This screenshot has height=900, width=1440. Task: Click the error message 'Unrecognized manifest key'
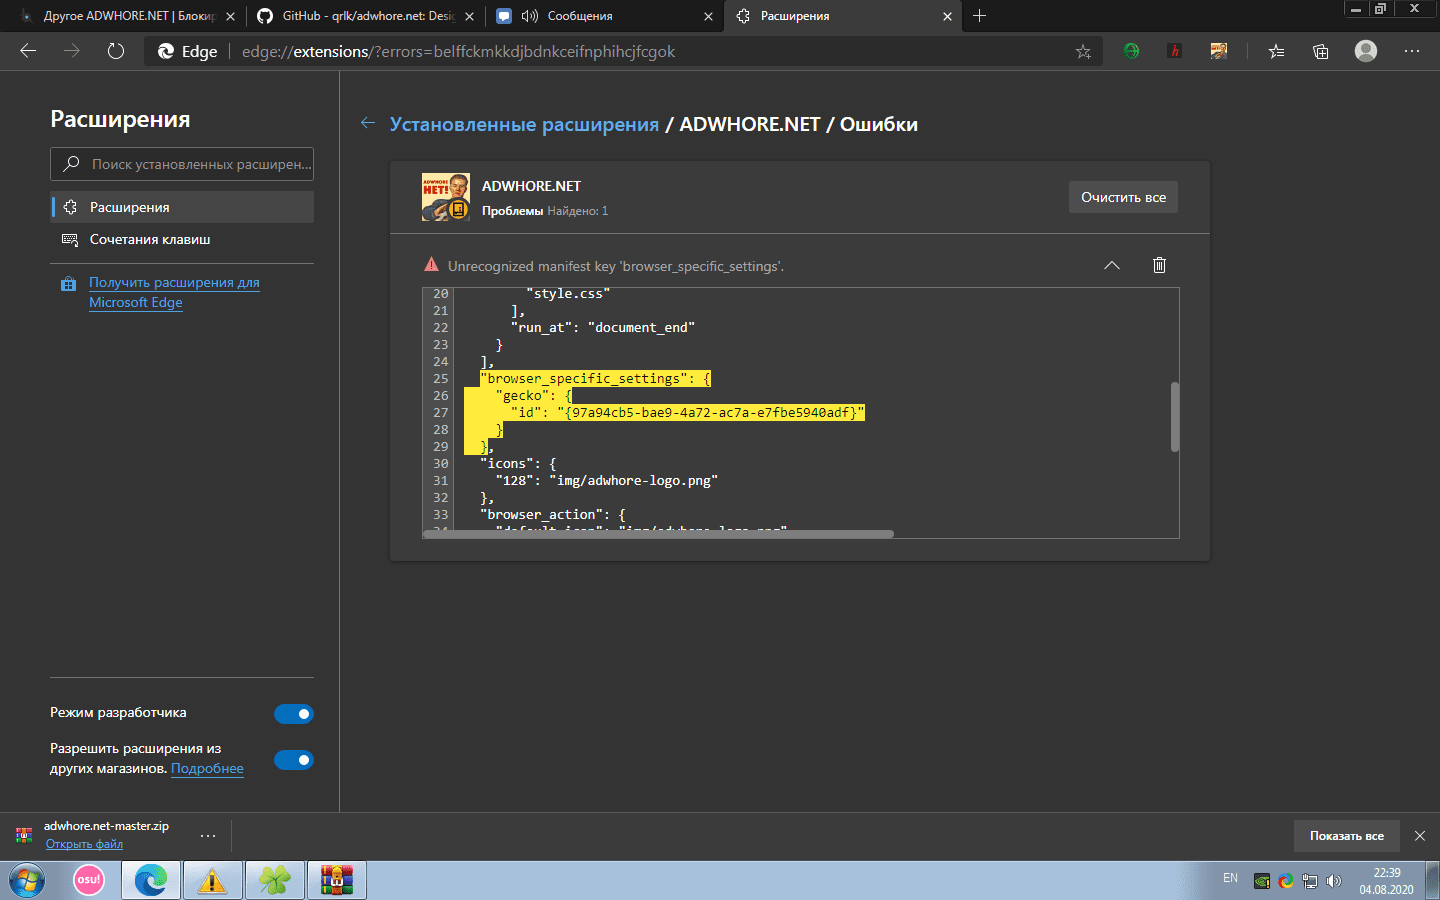point(616,266)
